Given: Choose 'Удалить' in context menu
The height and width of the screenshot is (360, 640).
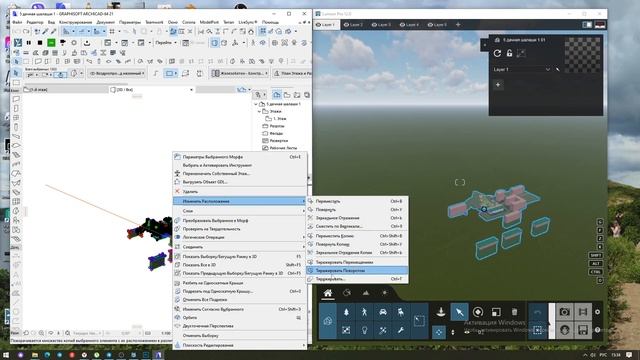Looking at the screenshot, I should coord(240,191).
